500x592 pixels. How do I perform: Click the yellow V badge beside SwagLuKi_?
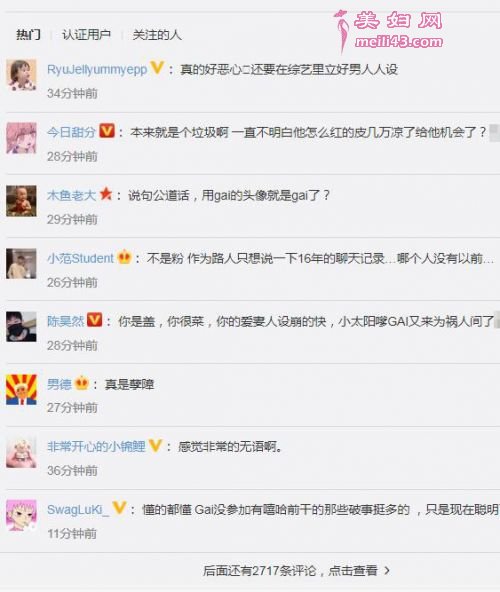[119, 509]
